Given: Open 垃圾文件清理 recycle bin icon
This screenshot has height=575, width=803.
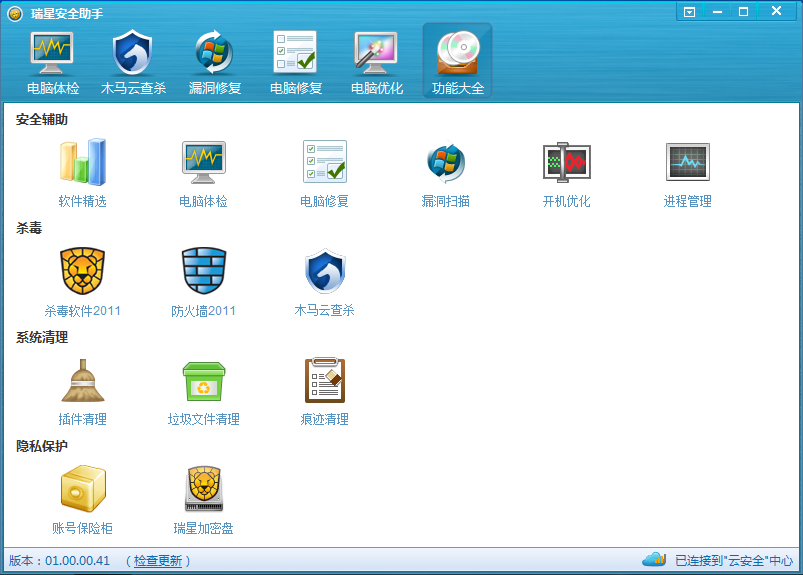Looking at the screenshot, I should pyautogui.click(x=204, y=381).
